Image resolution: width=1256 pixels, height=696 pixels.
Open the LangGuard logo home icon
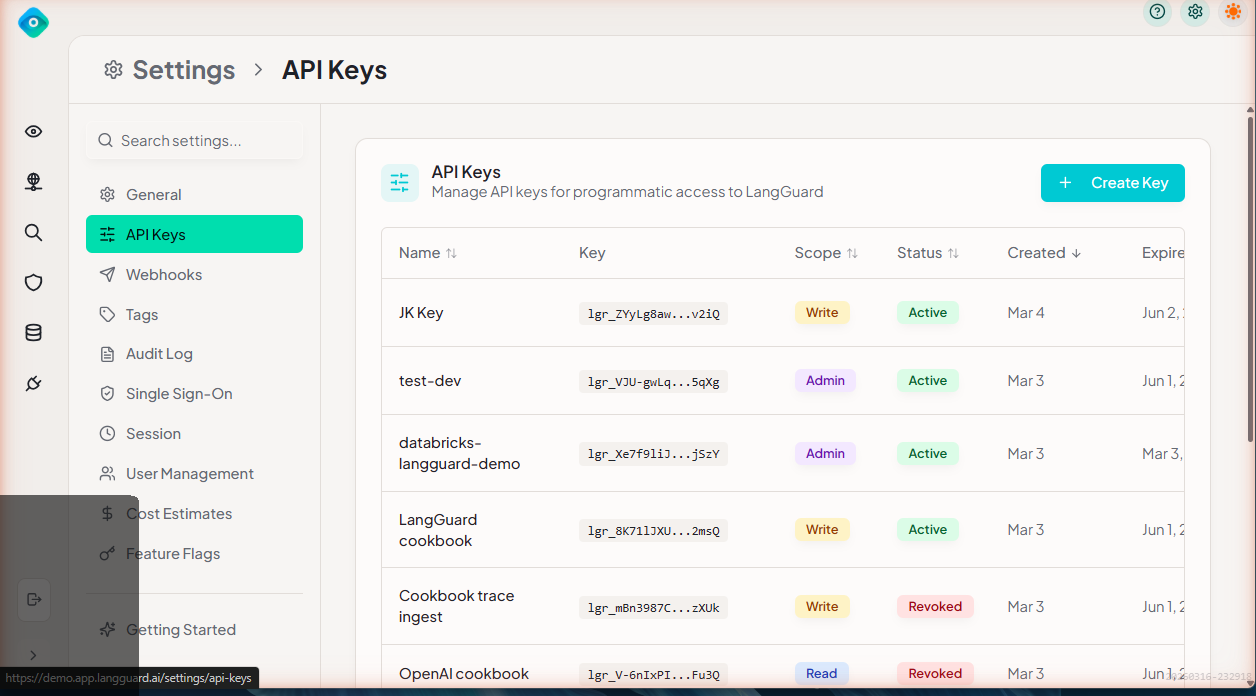click(33, 22)
